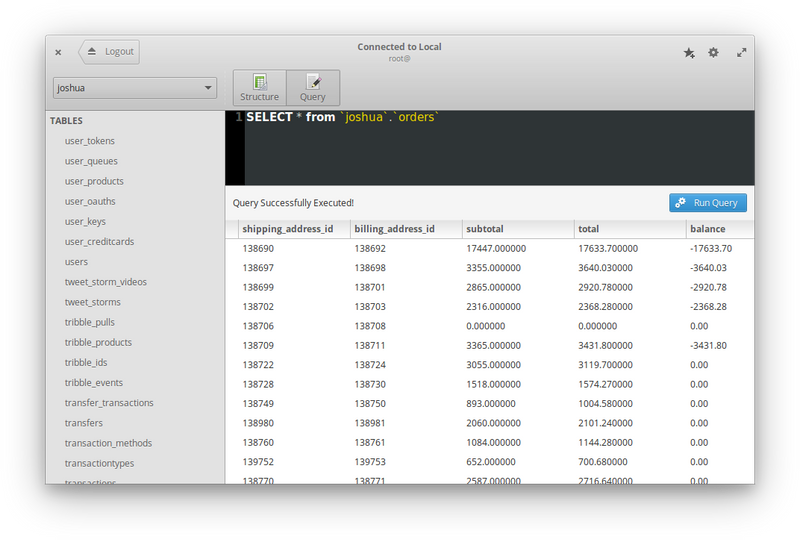Click subtotal value 3365.000000
Screen dimensions: 800x540
493,346
